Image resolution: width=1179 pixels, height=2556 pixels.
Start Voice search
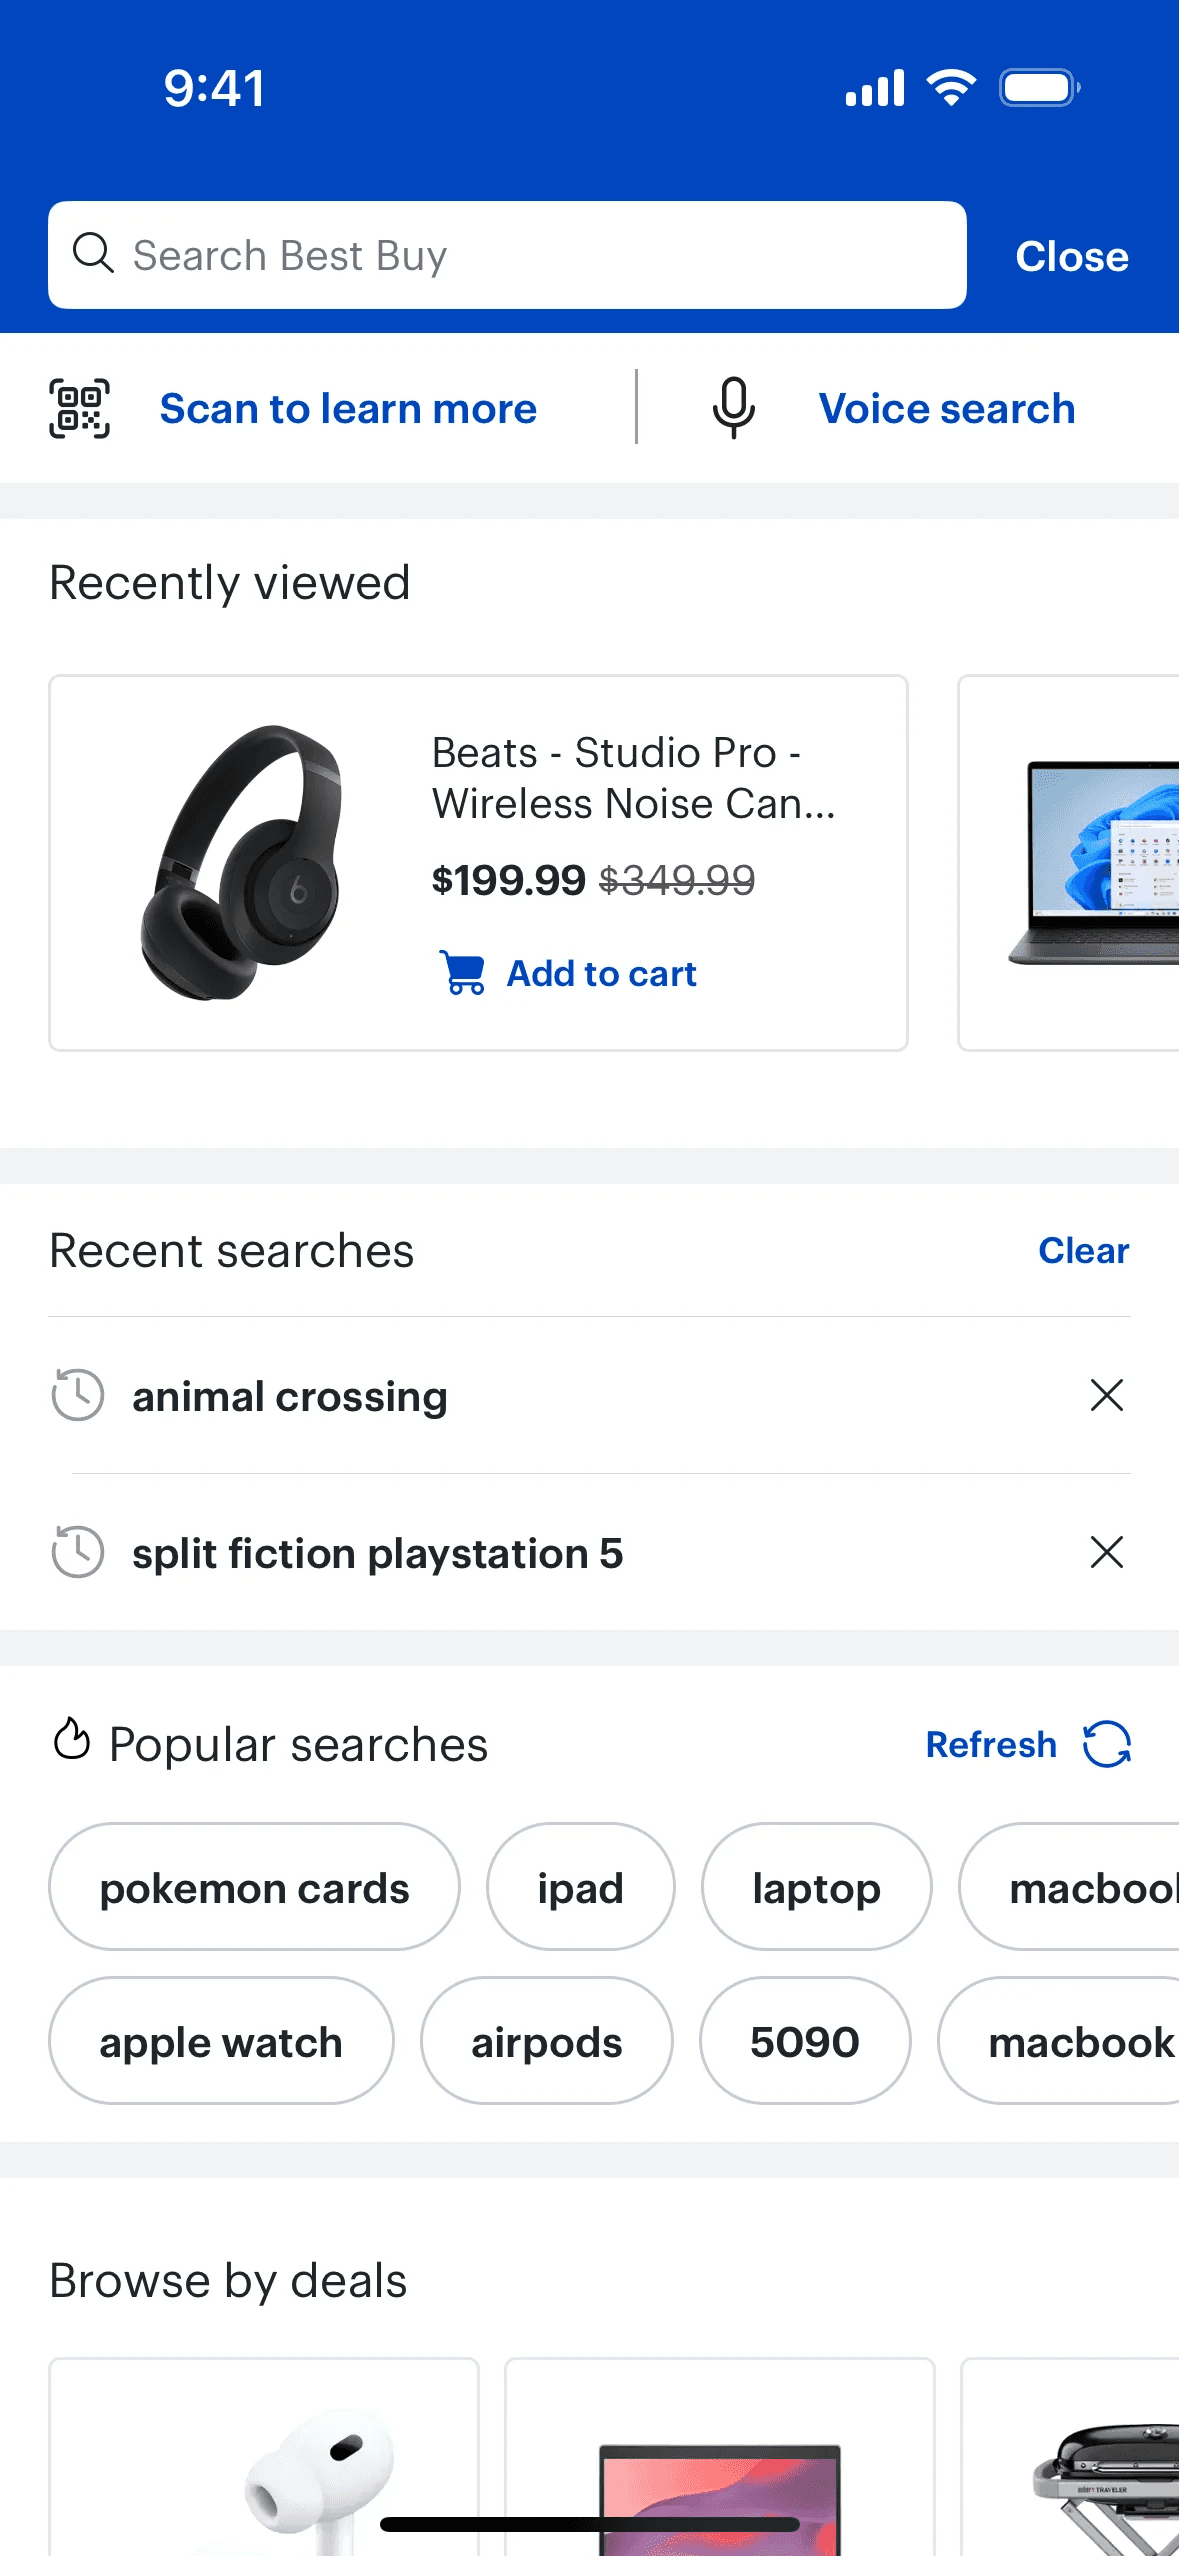click(947, 409)
